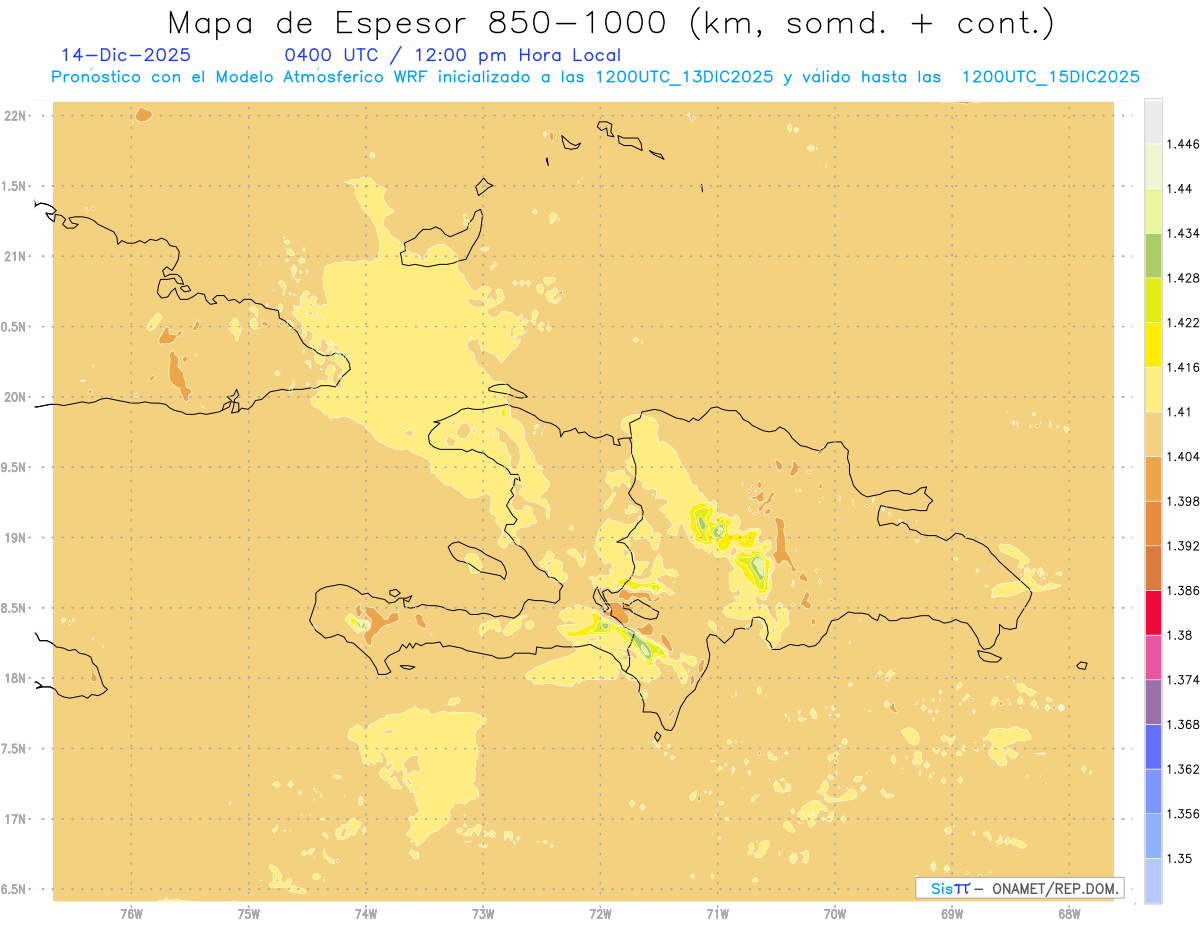Click the latitude label '22N'
Viewport: 1200px width, 927px height.
pyautogui.click(x=15, y=116)
